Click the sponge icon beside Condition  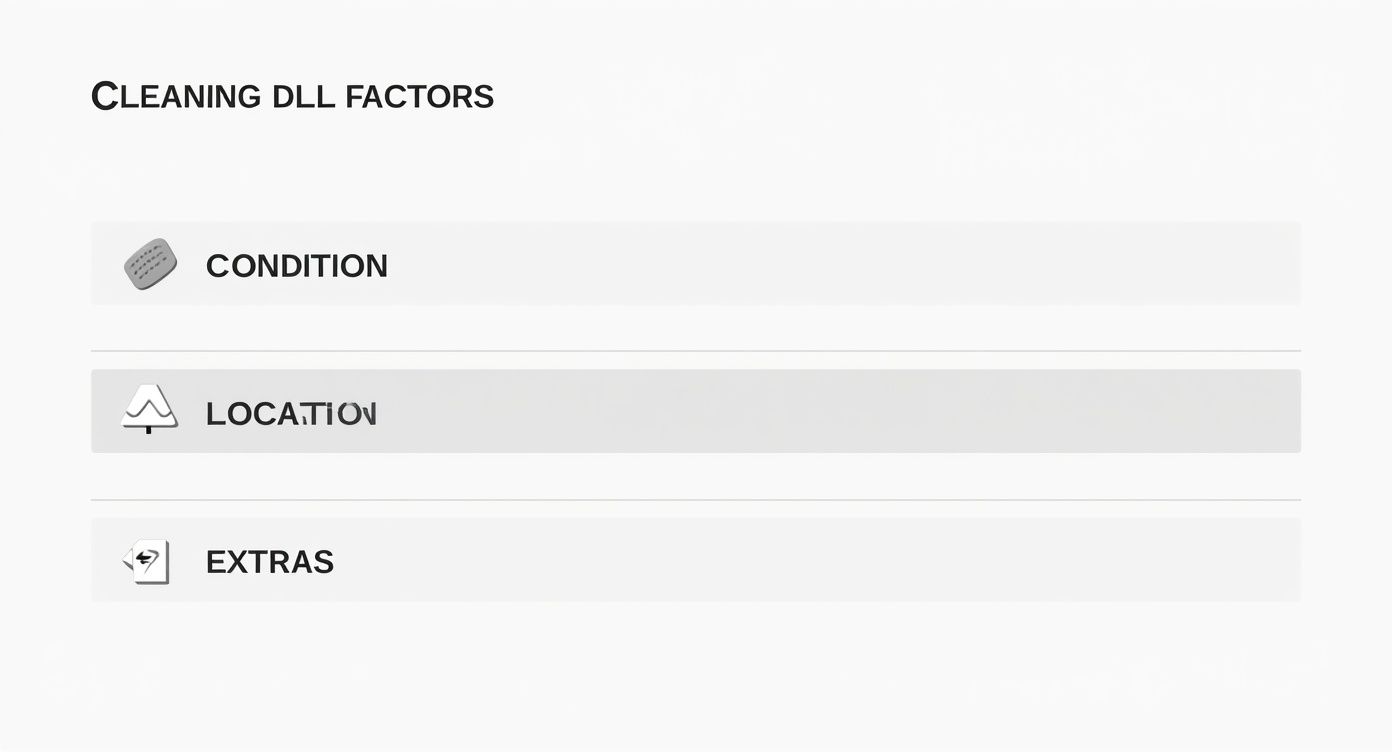point(150,264)
